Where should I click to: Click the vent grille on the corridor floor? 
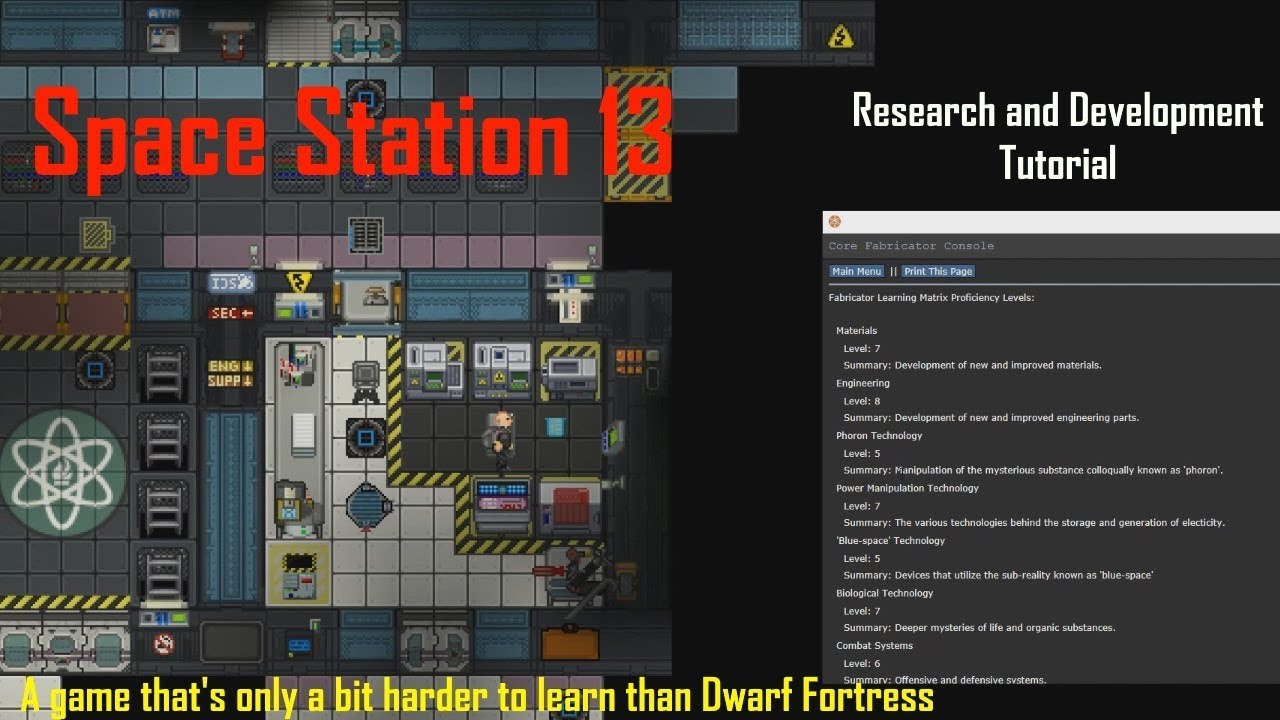pyautogui.click(x=366, y=234)
